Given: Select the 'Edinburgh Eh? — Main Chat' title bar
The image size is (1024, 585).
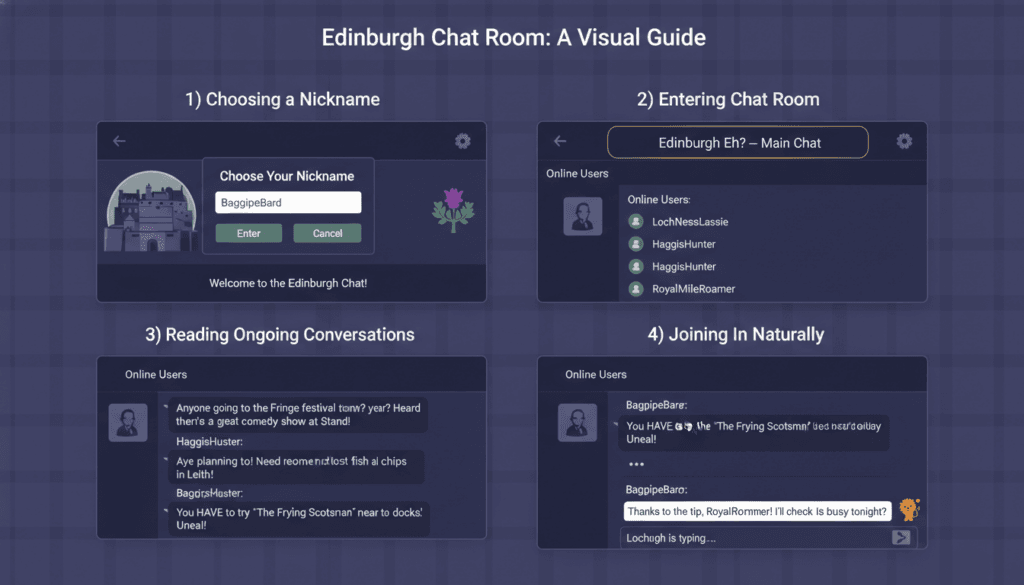Looking at the screenshot, I should [x=737, y=142].
